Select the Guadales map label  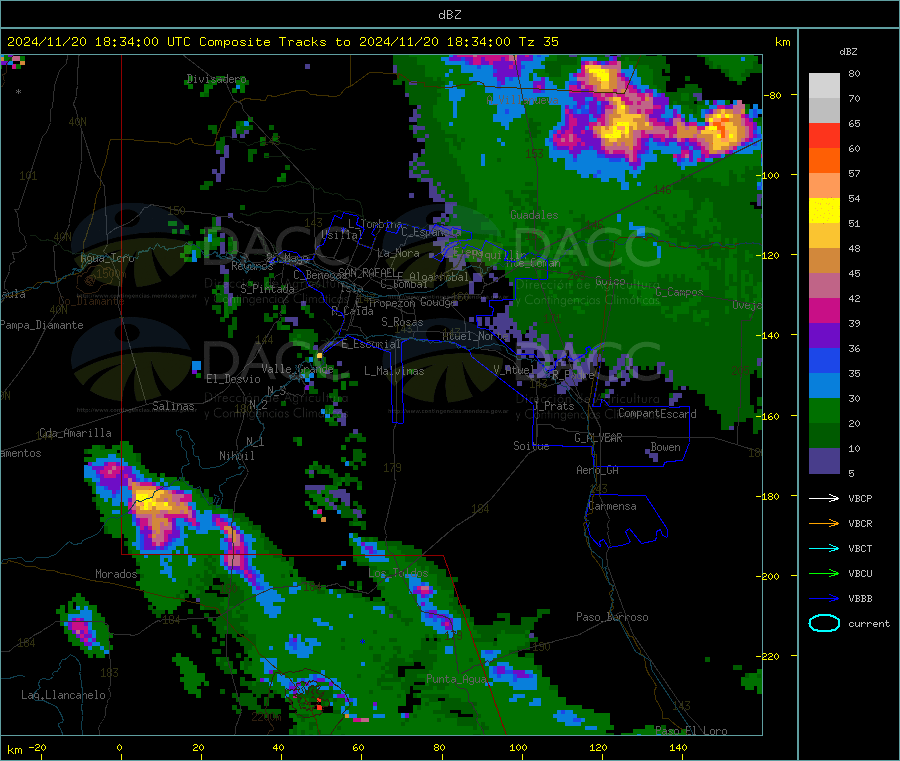pyautogui.click(x=534, y=215)
